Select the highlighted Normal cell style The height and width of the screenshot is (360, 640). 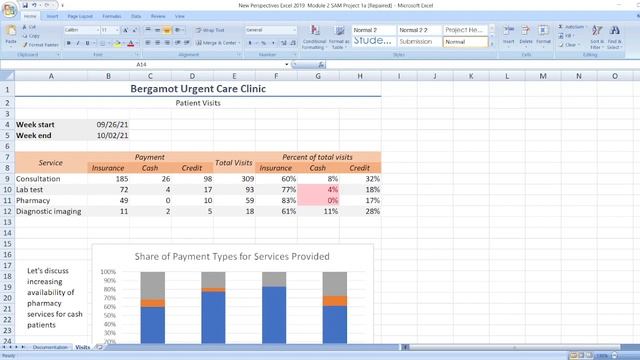pyautogui.click(x=465, y=42)
